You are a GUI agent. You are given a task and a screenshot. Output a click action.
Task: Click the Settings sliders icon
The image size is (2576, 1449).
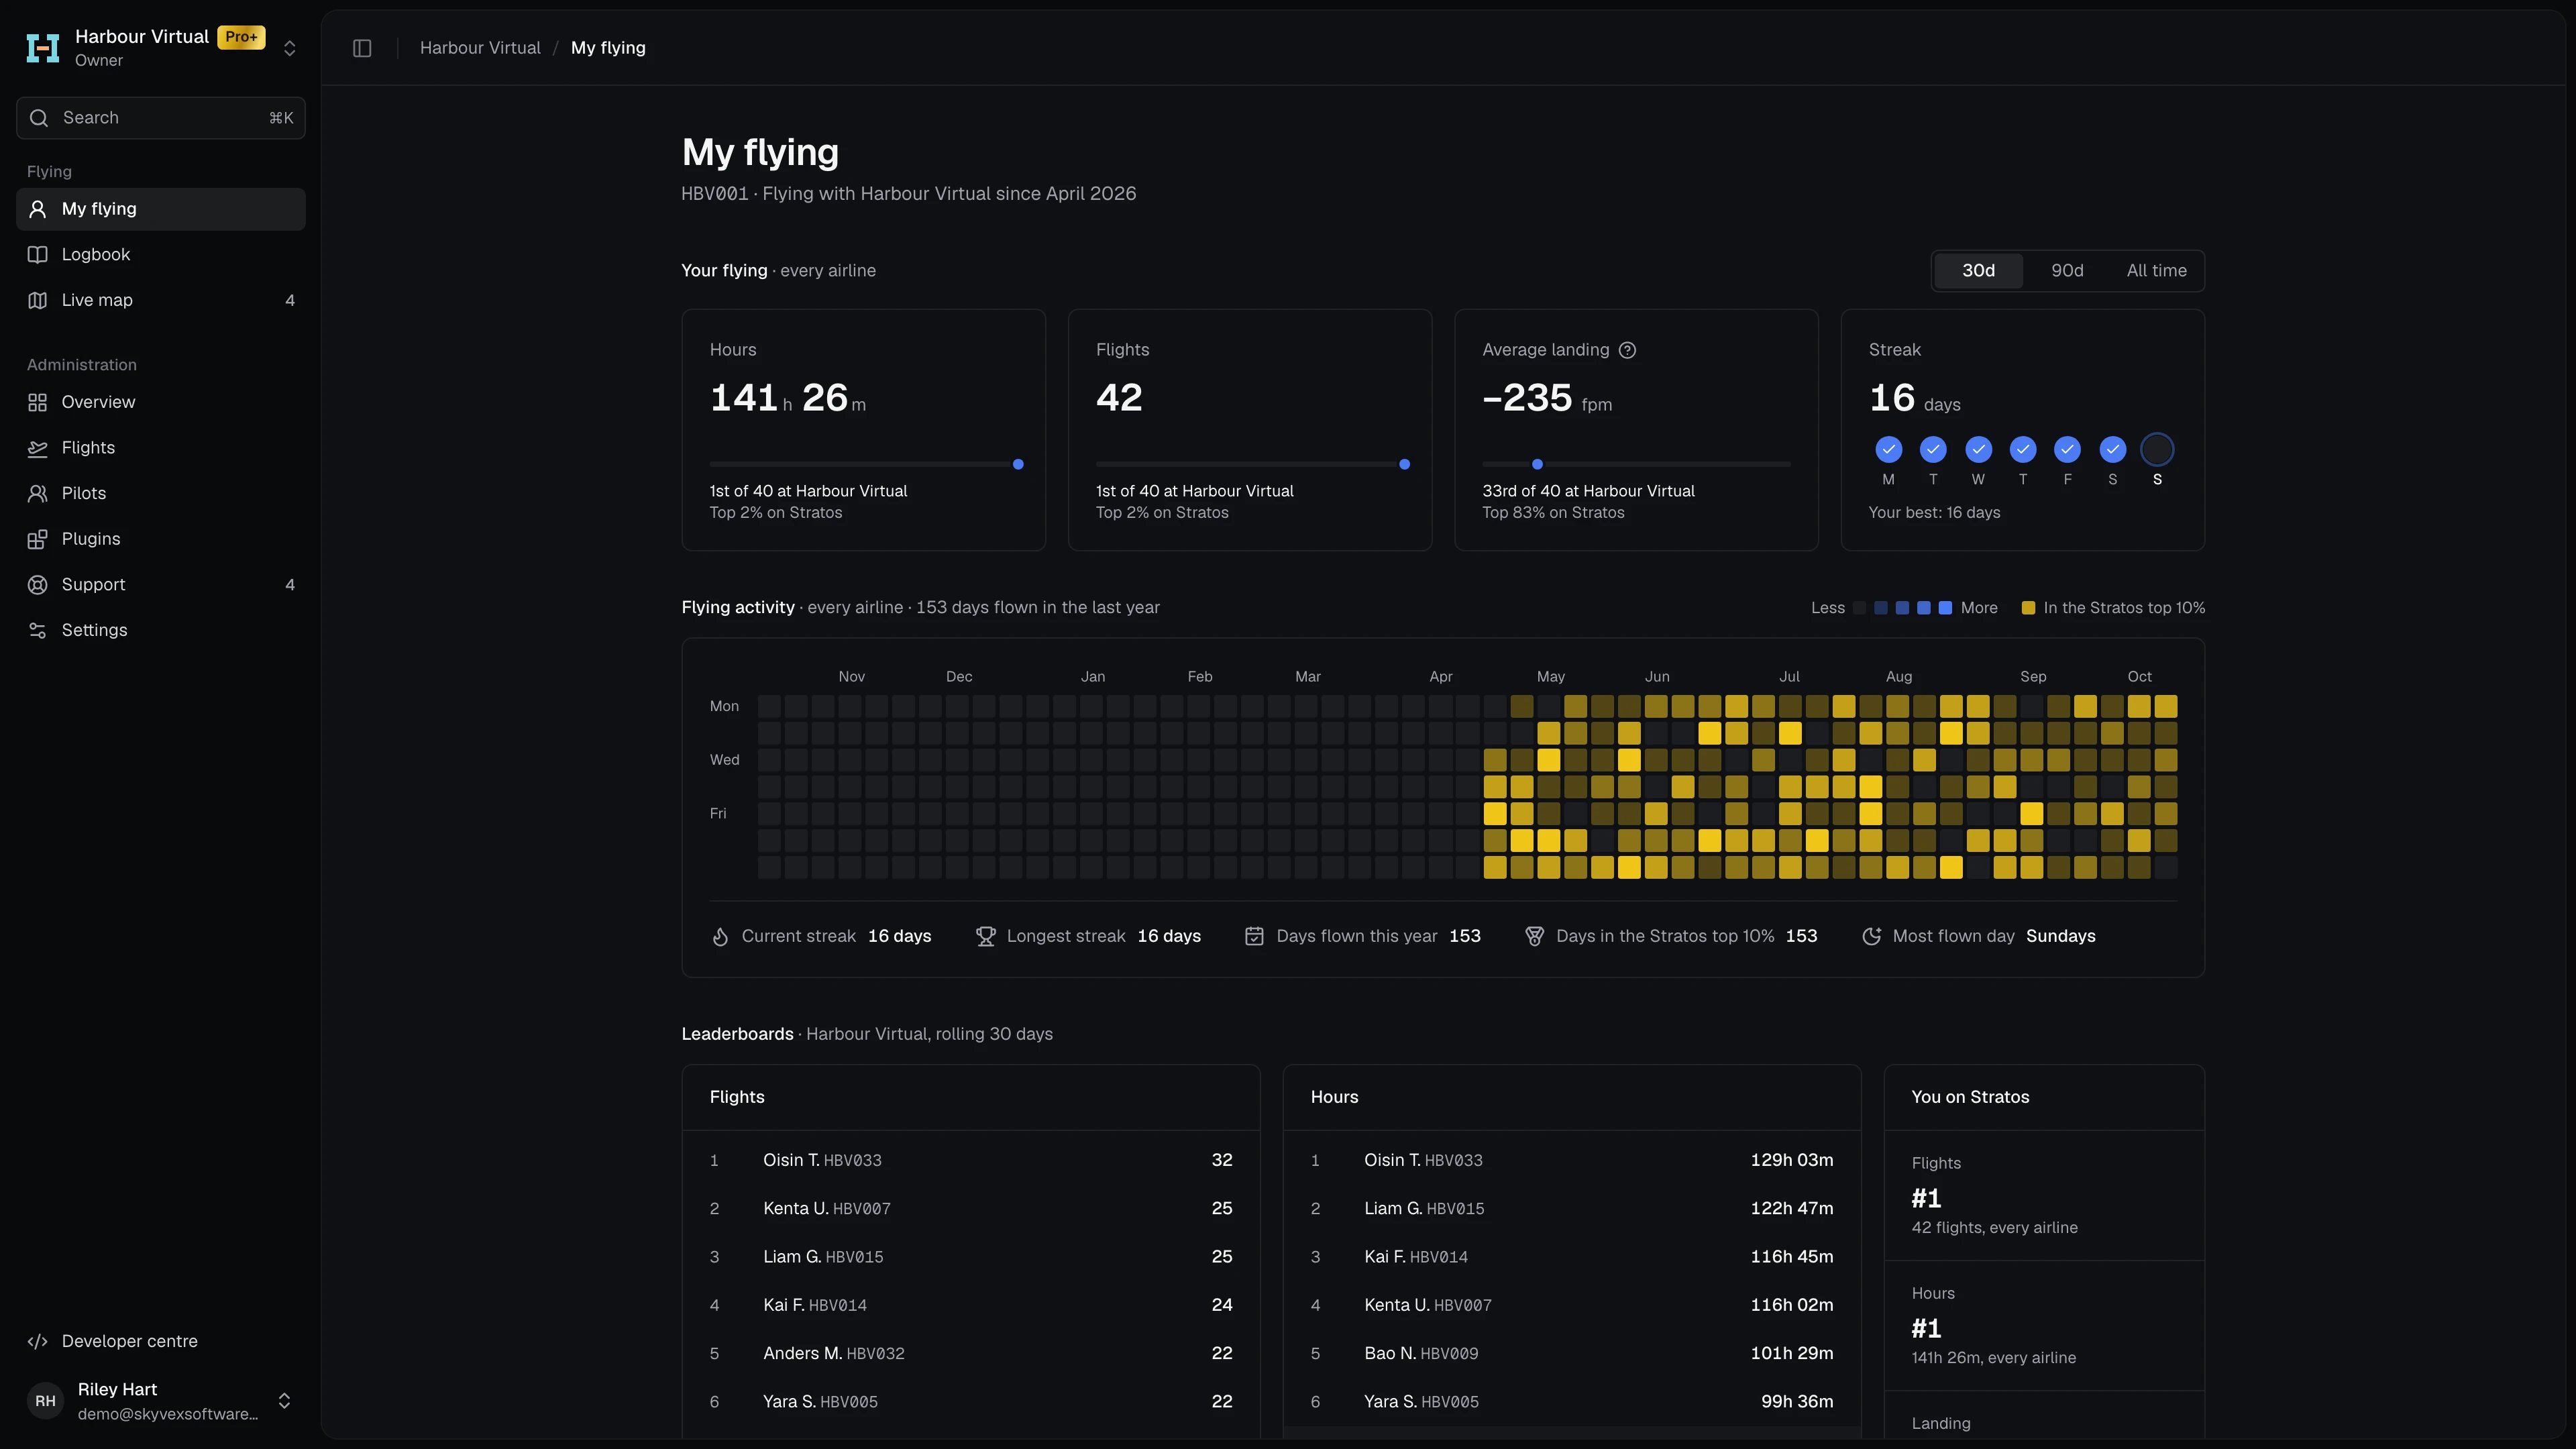(x=38, y=630)
